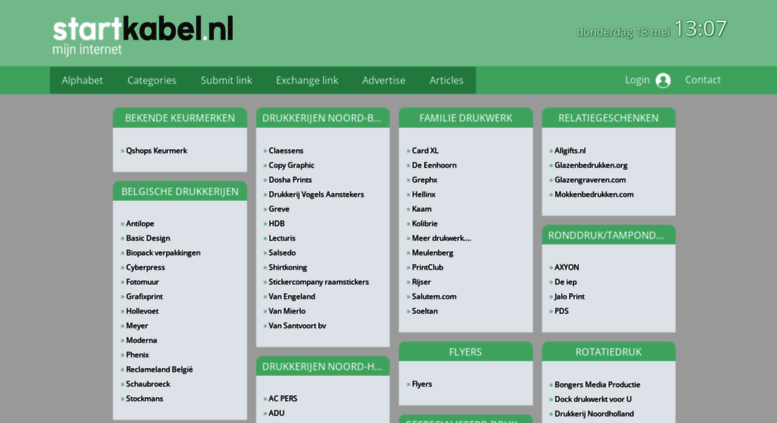Open the Stockmans link

144,399
